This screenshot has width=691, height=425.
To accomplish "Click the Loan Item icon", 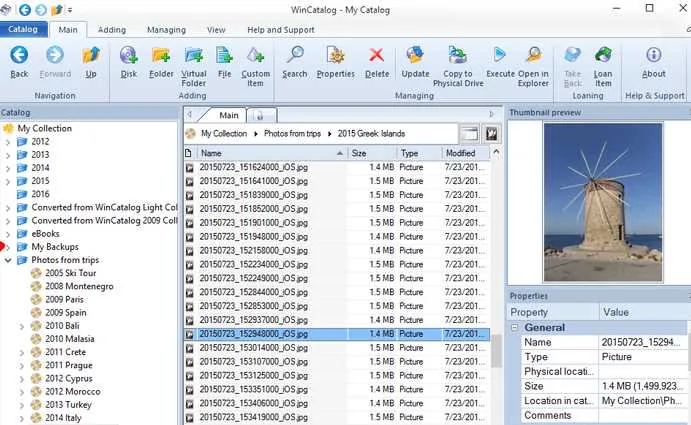I will [x=602, y=67].
